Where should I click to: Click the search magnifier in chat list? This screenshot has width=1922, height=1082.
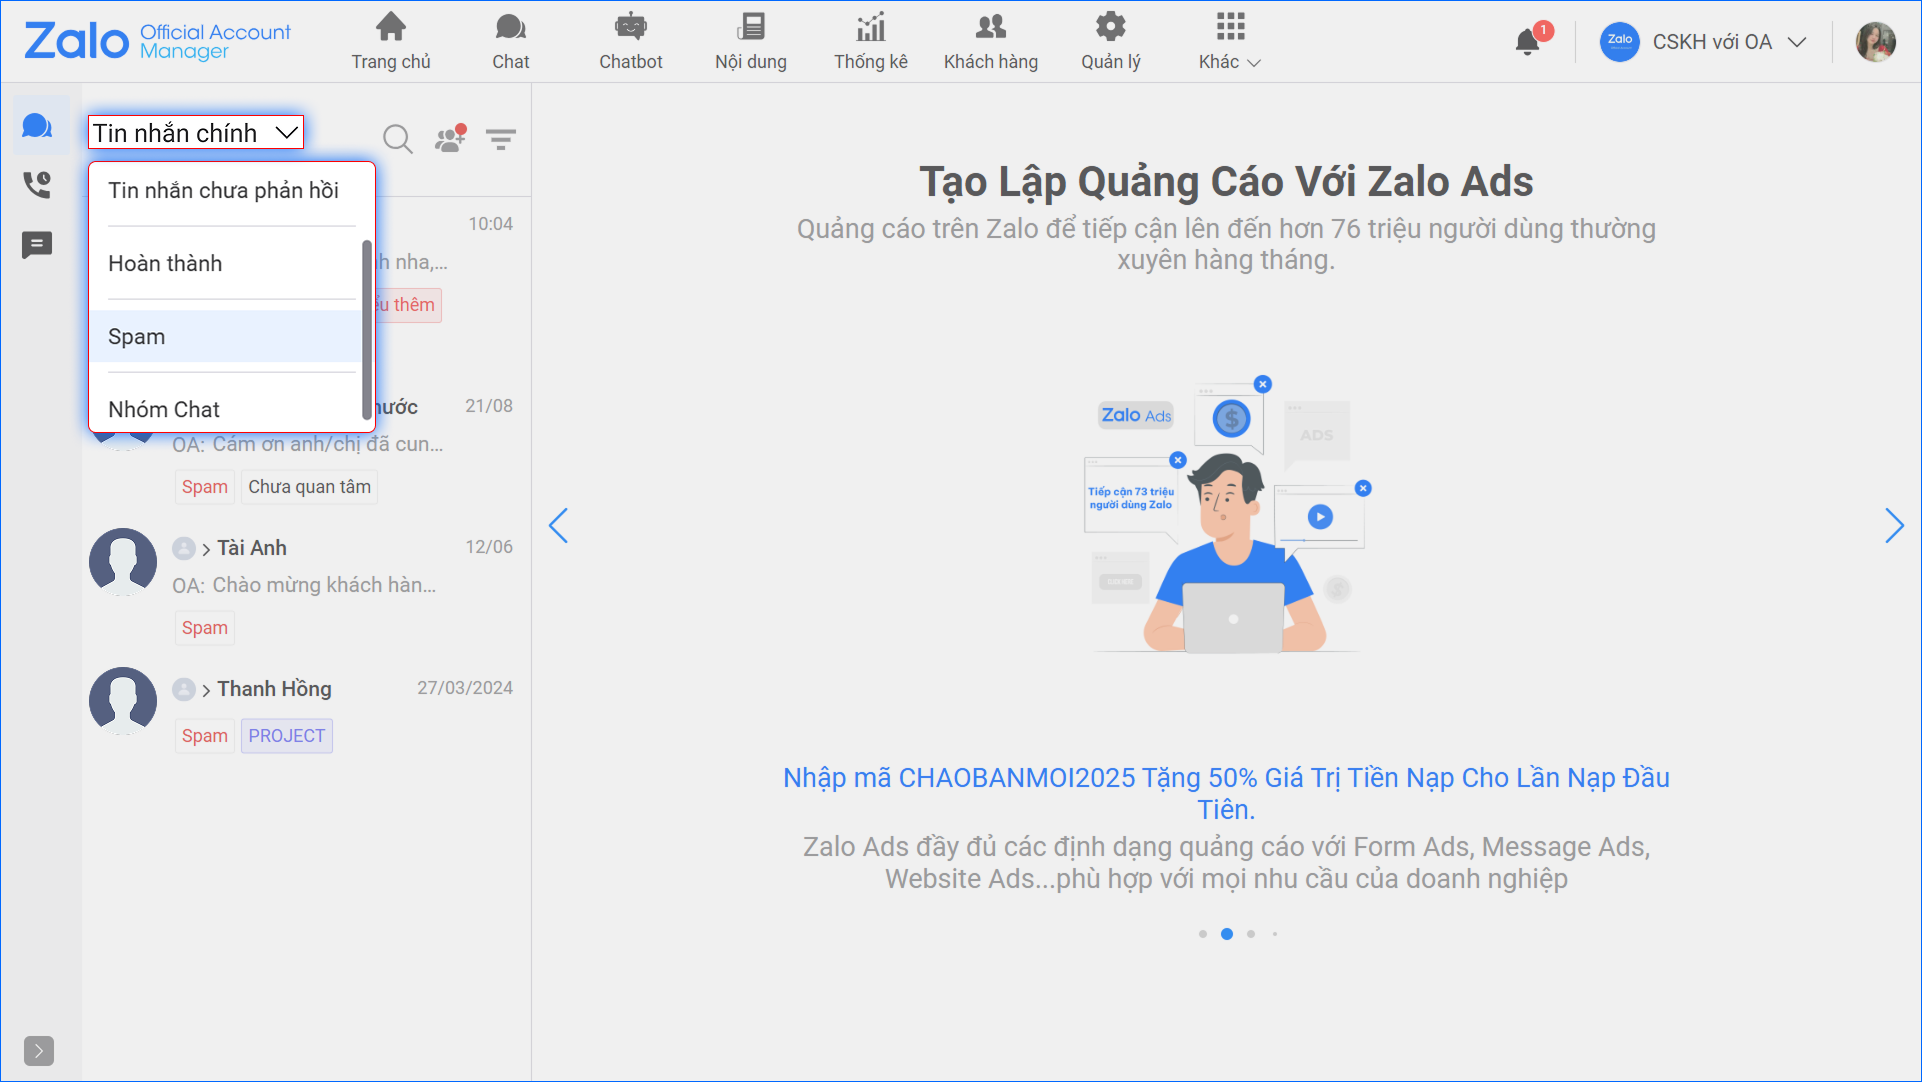pyautogui.click(x=397, y=139)
